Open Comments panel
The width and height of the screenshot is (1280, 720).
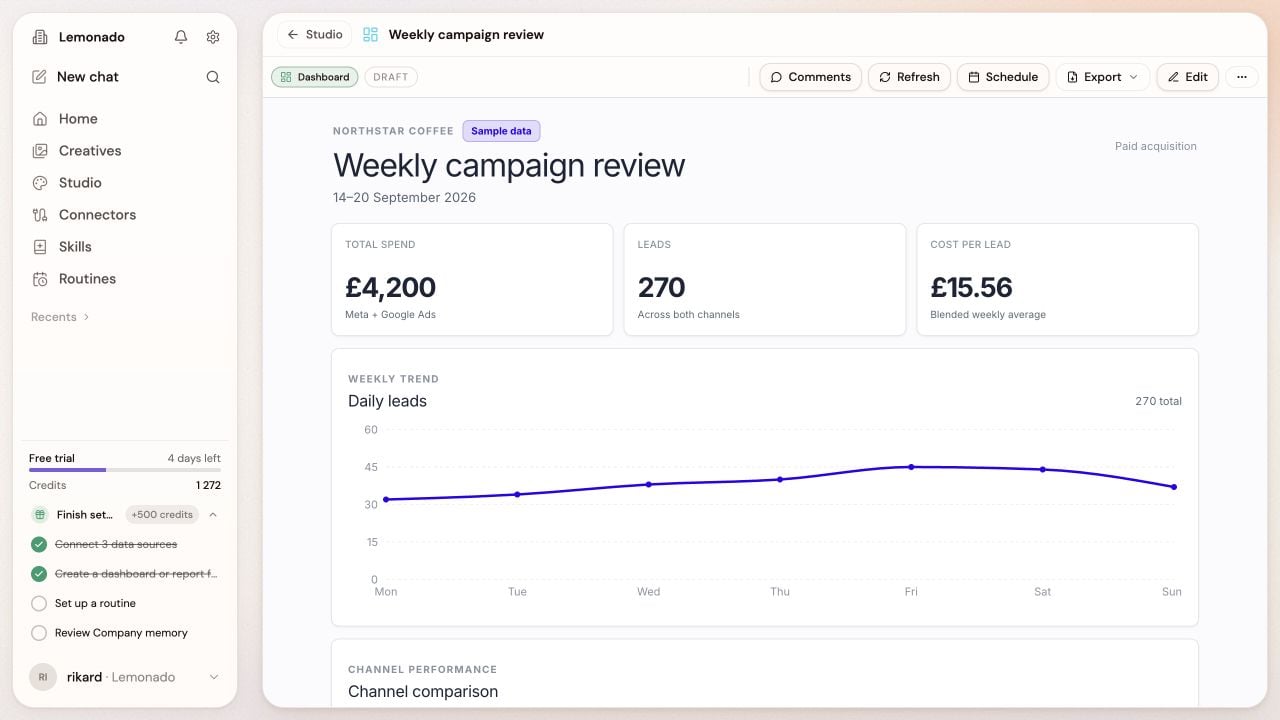point(811,77)
